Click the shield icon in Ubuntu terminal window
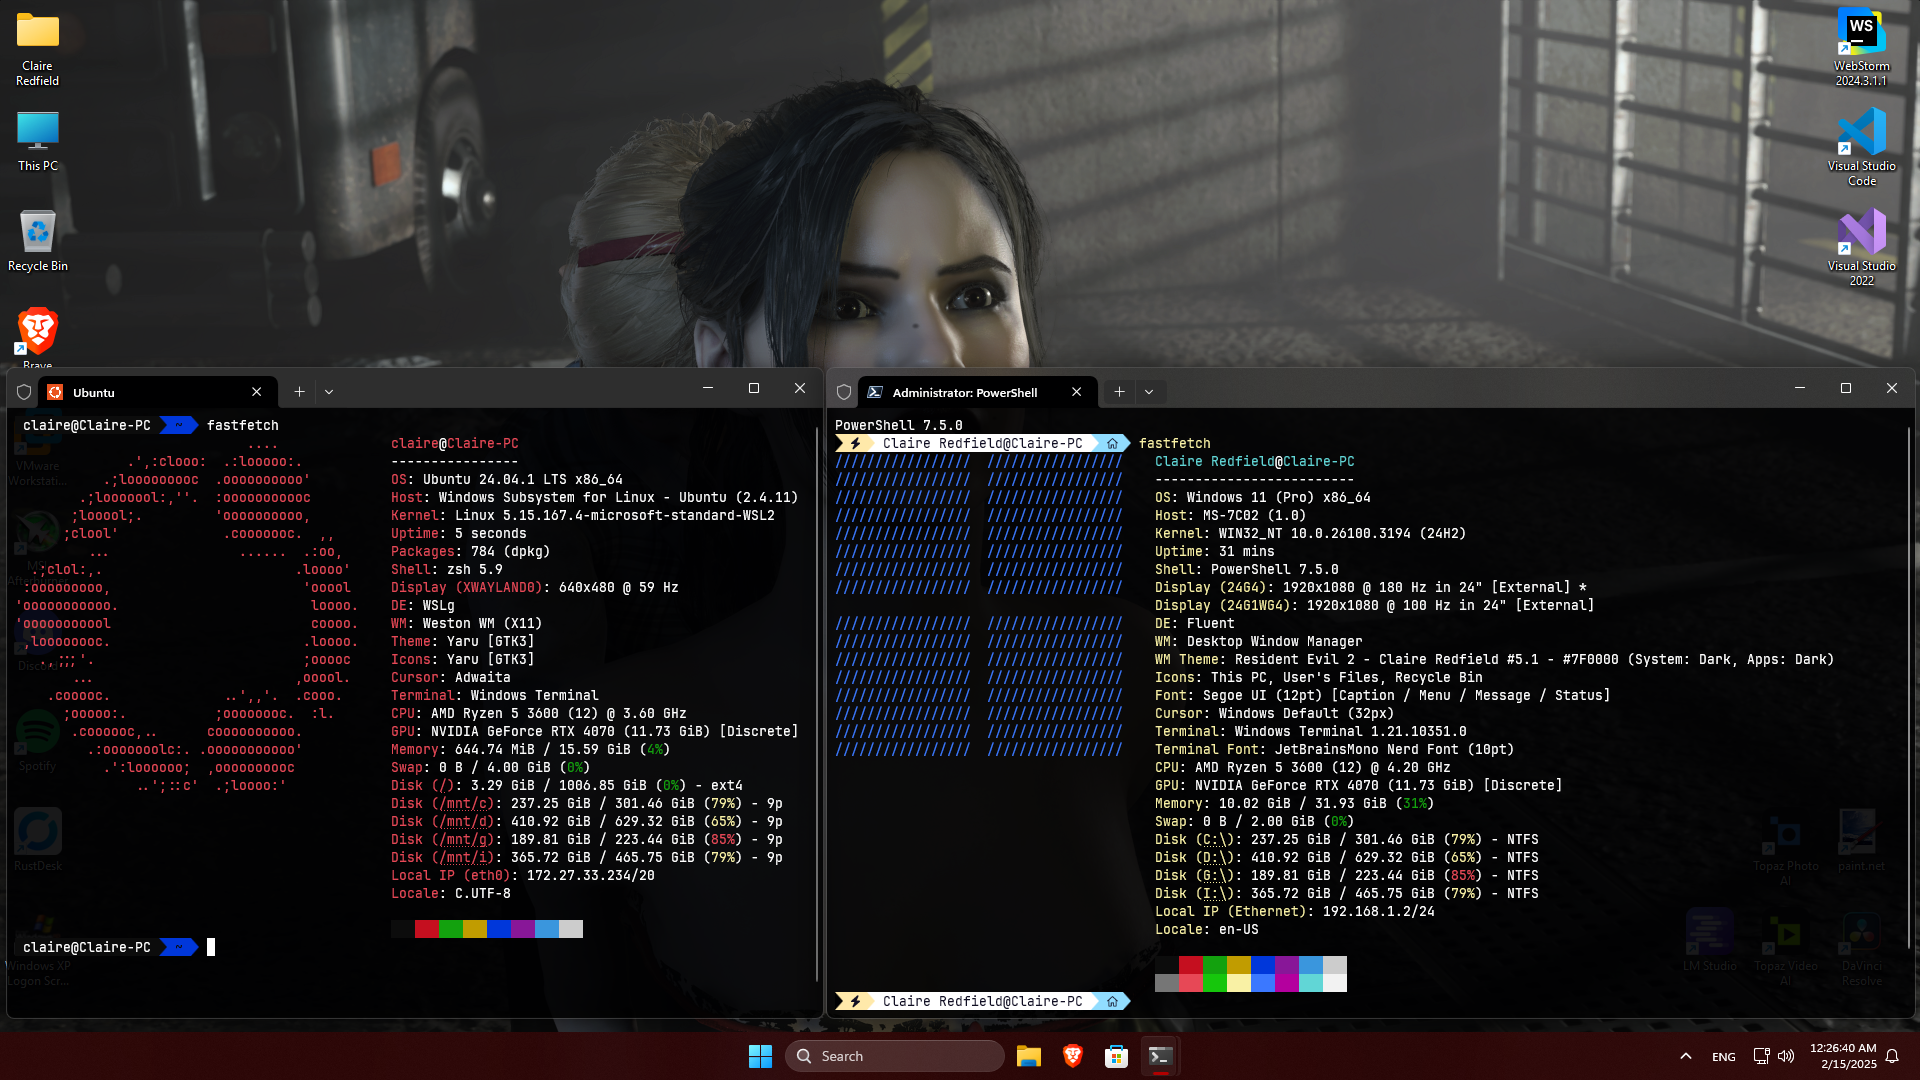1920x1080 pixels. [x=24, y=392]
